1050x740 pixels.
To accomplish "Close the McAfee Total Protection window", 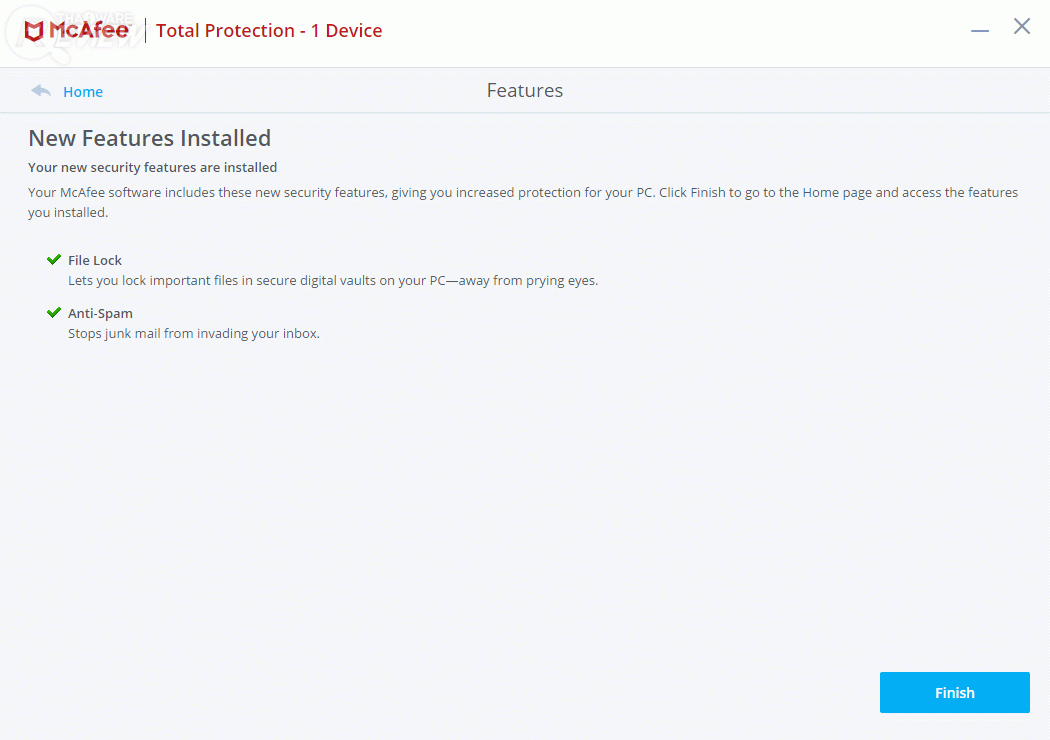I will [x=1022, y=27].
